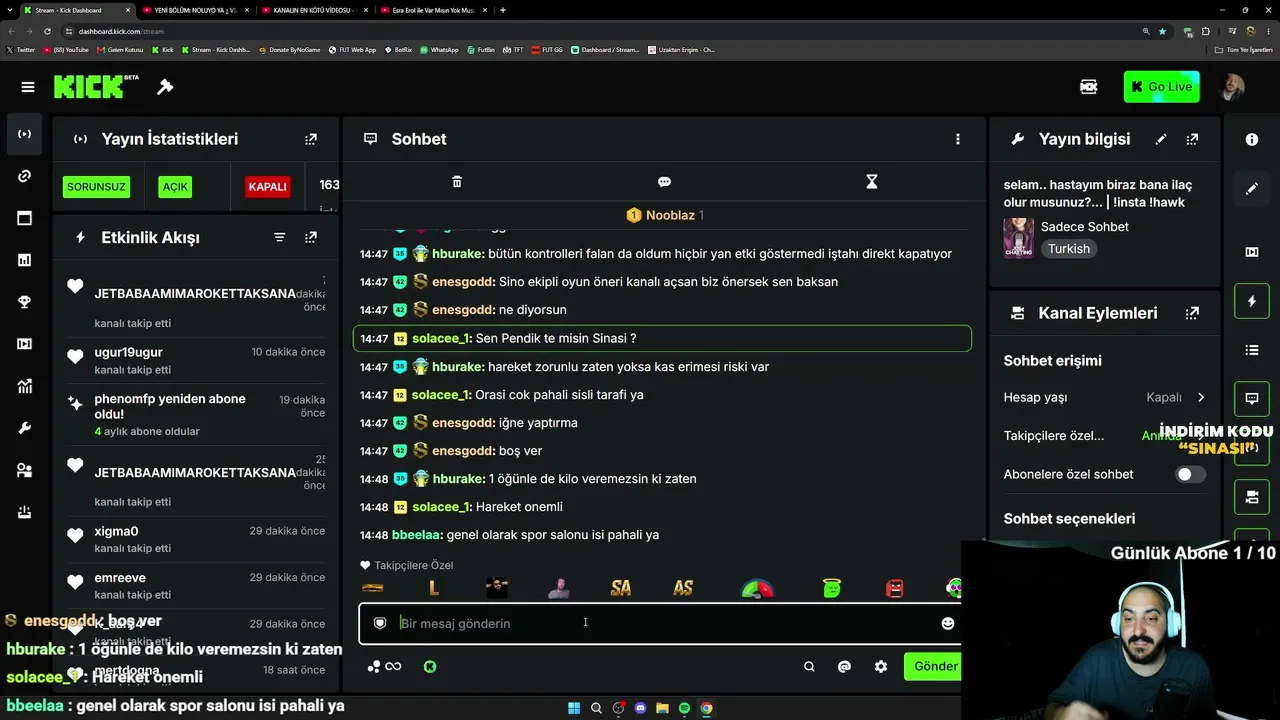Edit stream info with the pencil icon

(1160, 139)
